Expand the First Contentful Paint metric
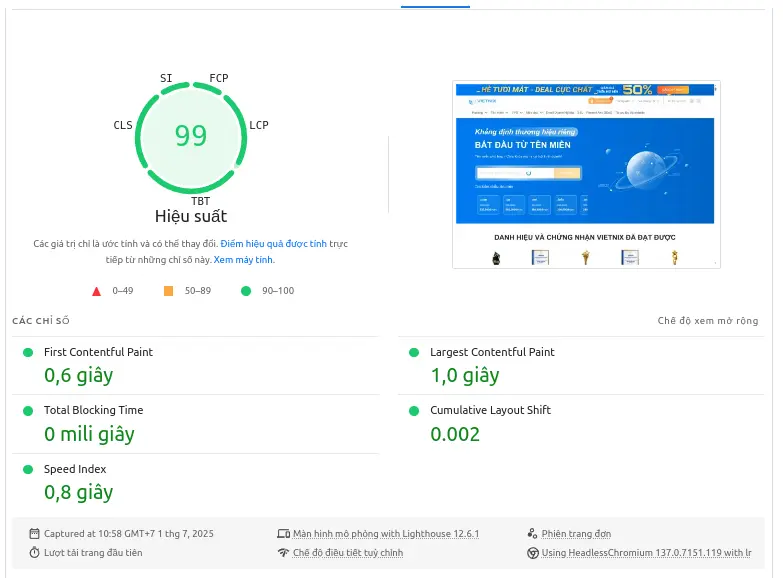The width and height of the screenshot is (783, 578). pyautogui.click(x=98, y=352)
